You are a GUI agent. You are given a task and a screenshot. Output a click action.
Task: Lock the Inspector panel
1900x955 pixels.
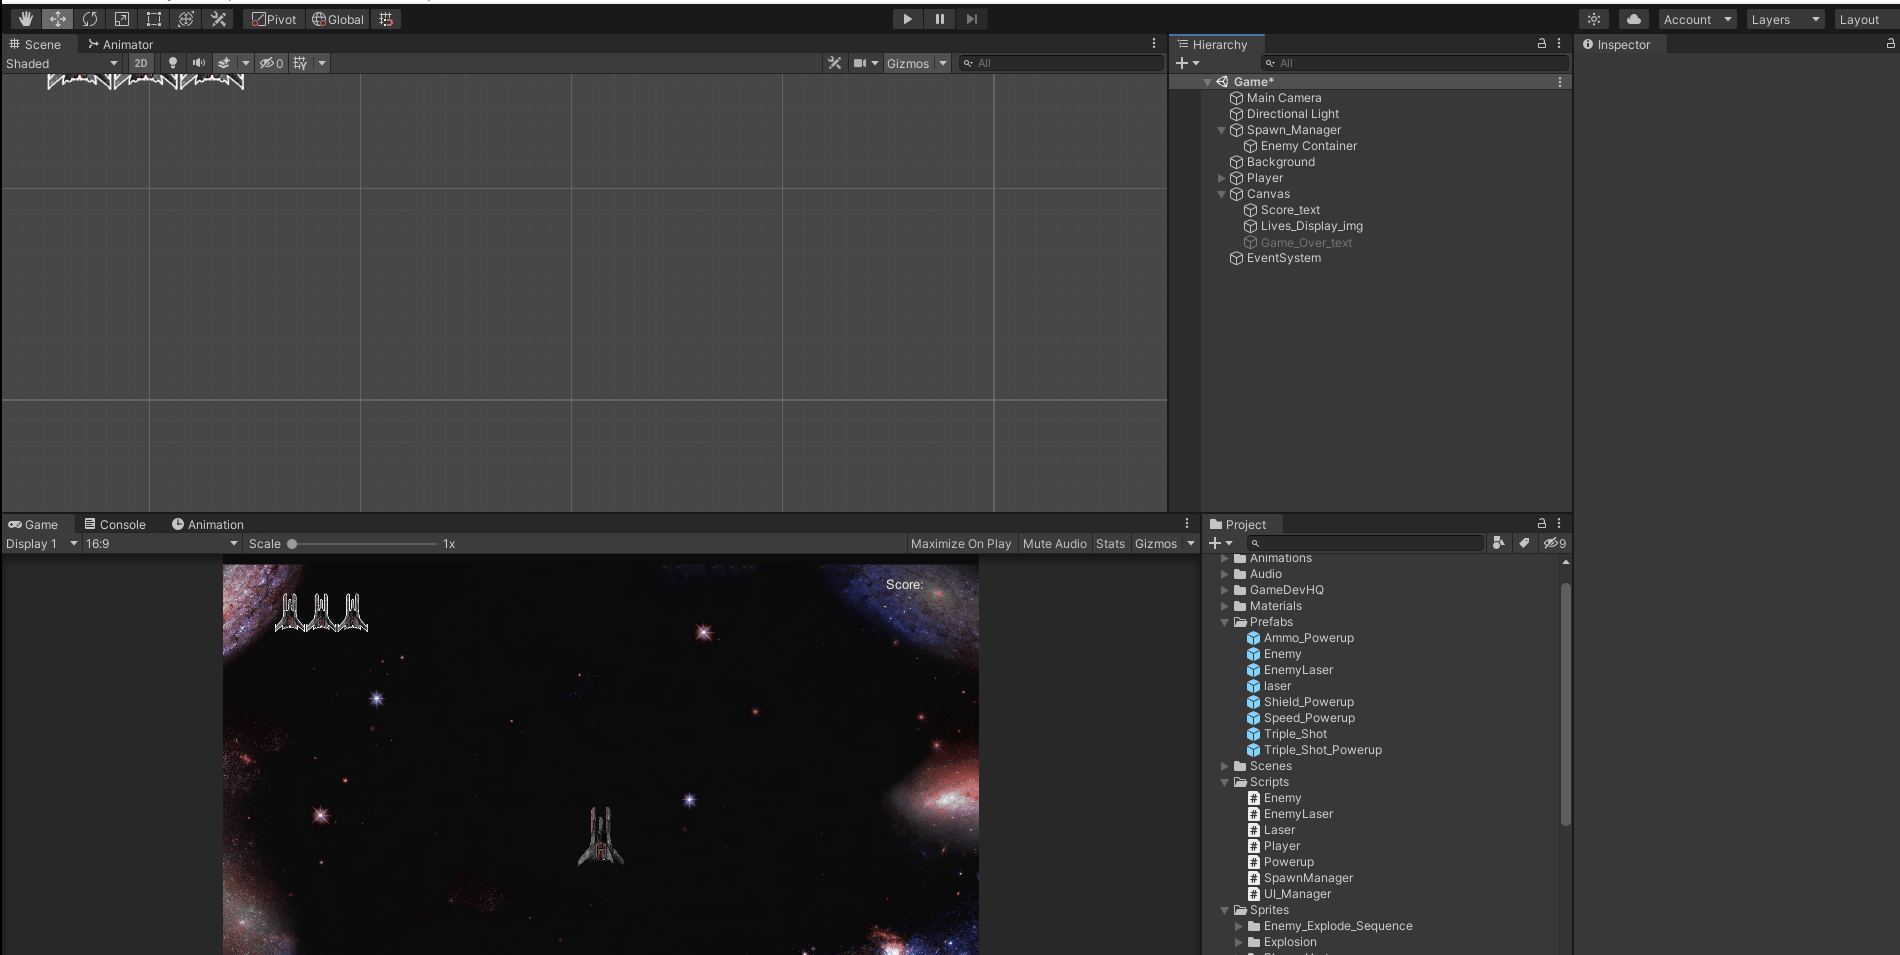tap(1890, 44)
